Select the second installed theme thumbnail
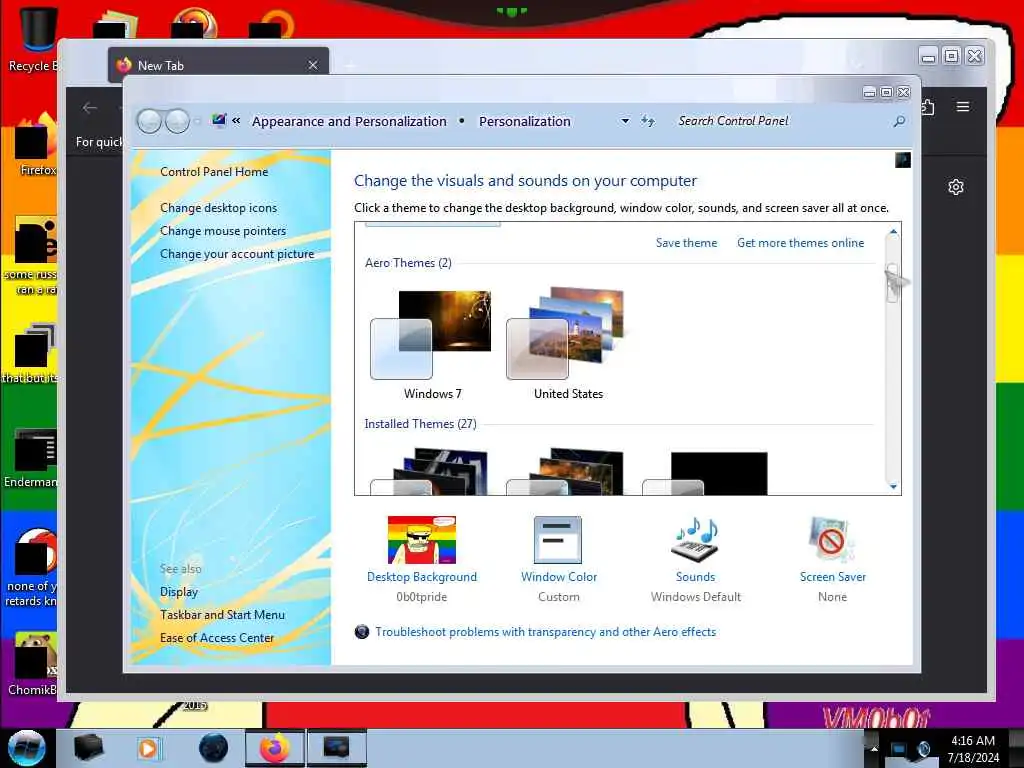This screenshot has height=768, width=1024. point(566,471)
